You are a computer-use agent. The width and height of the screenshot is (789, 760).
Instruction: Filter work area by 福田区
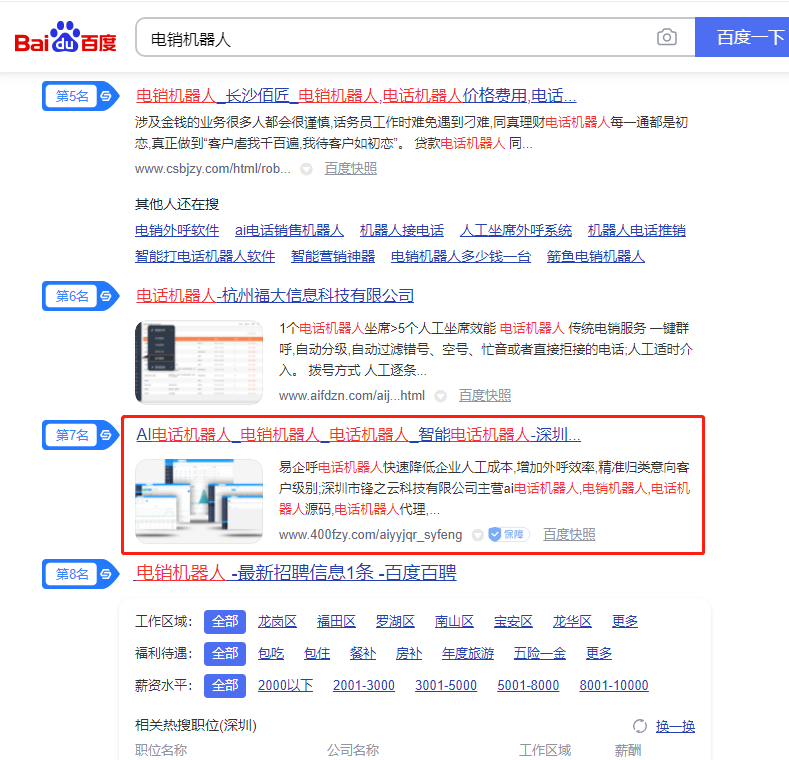(x=336, y=622)
